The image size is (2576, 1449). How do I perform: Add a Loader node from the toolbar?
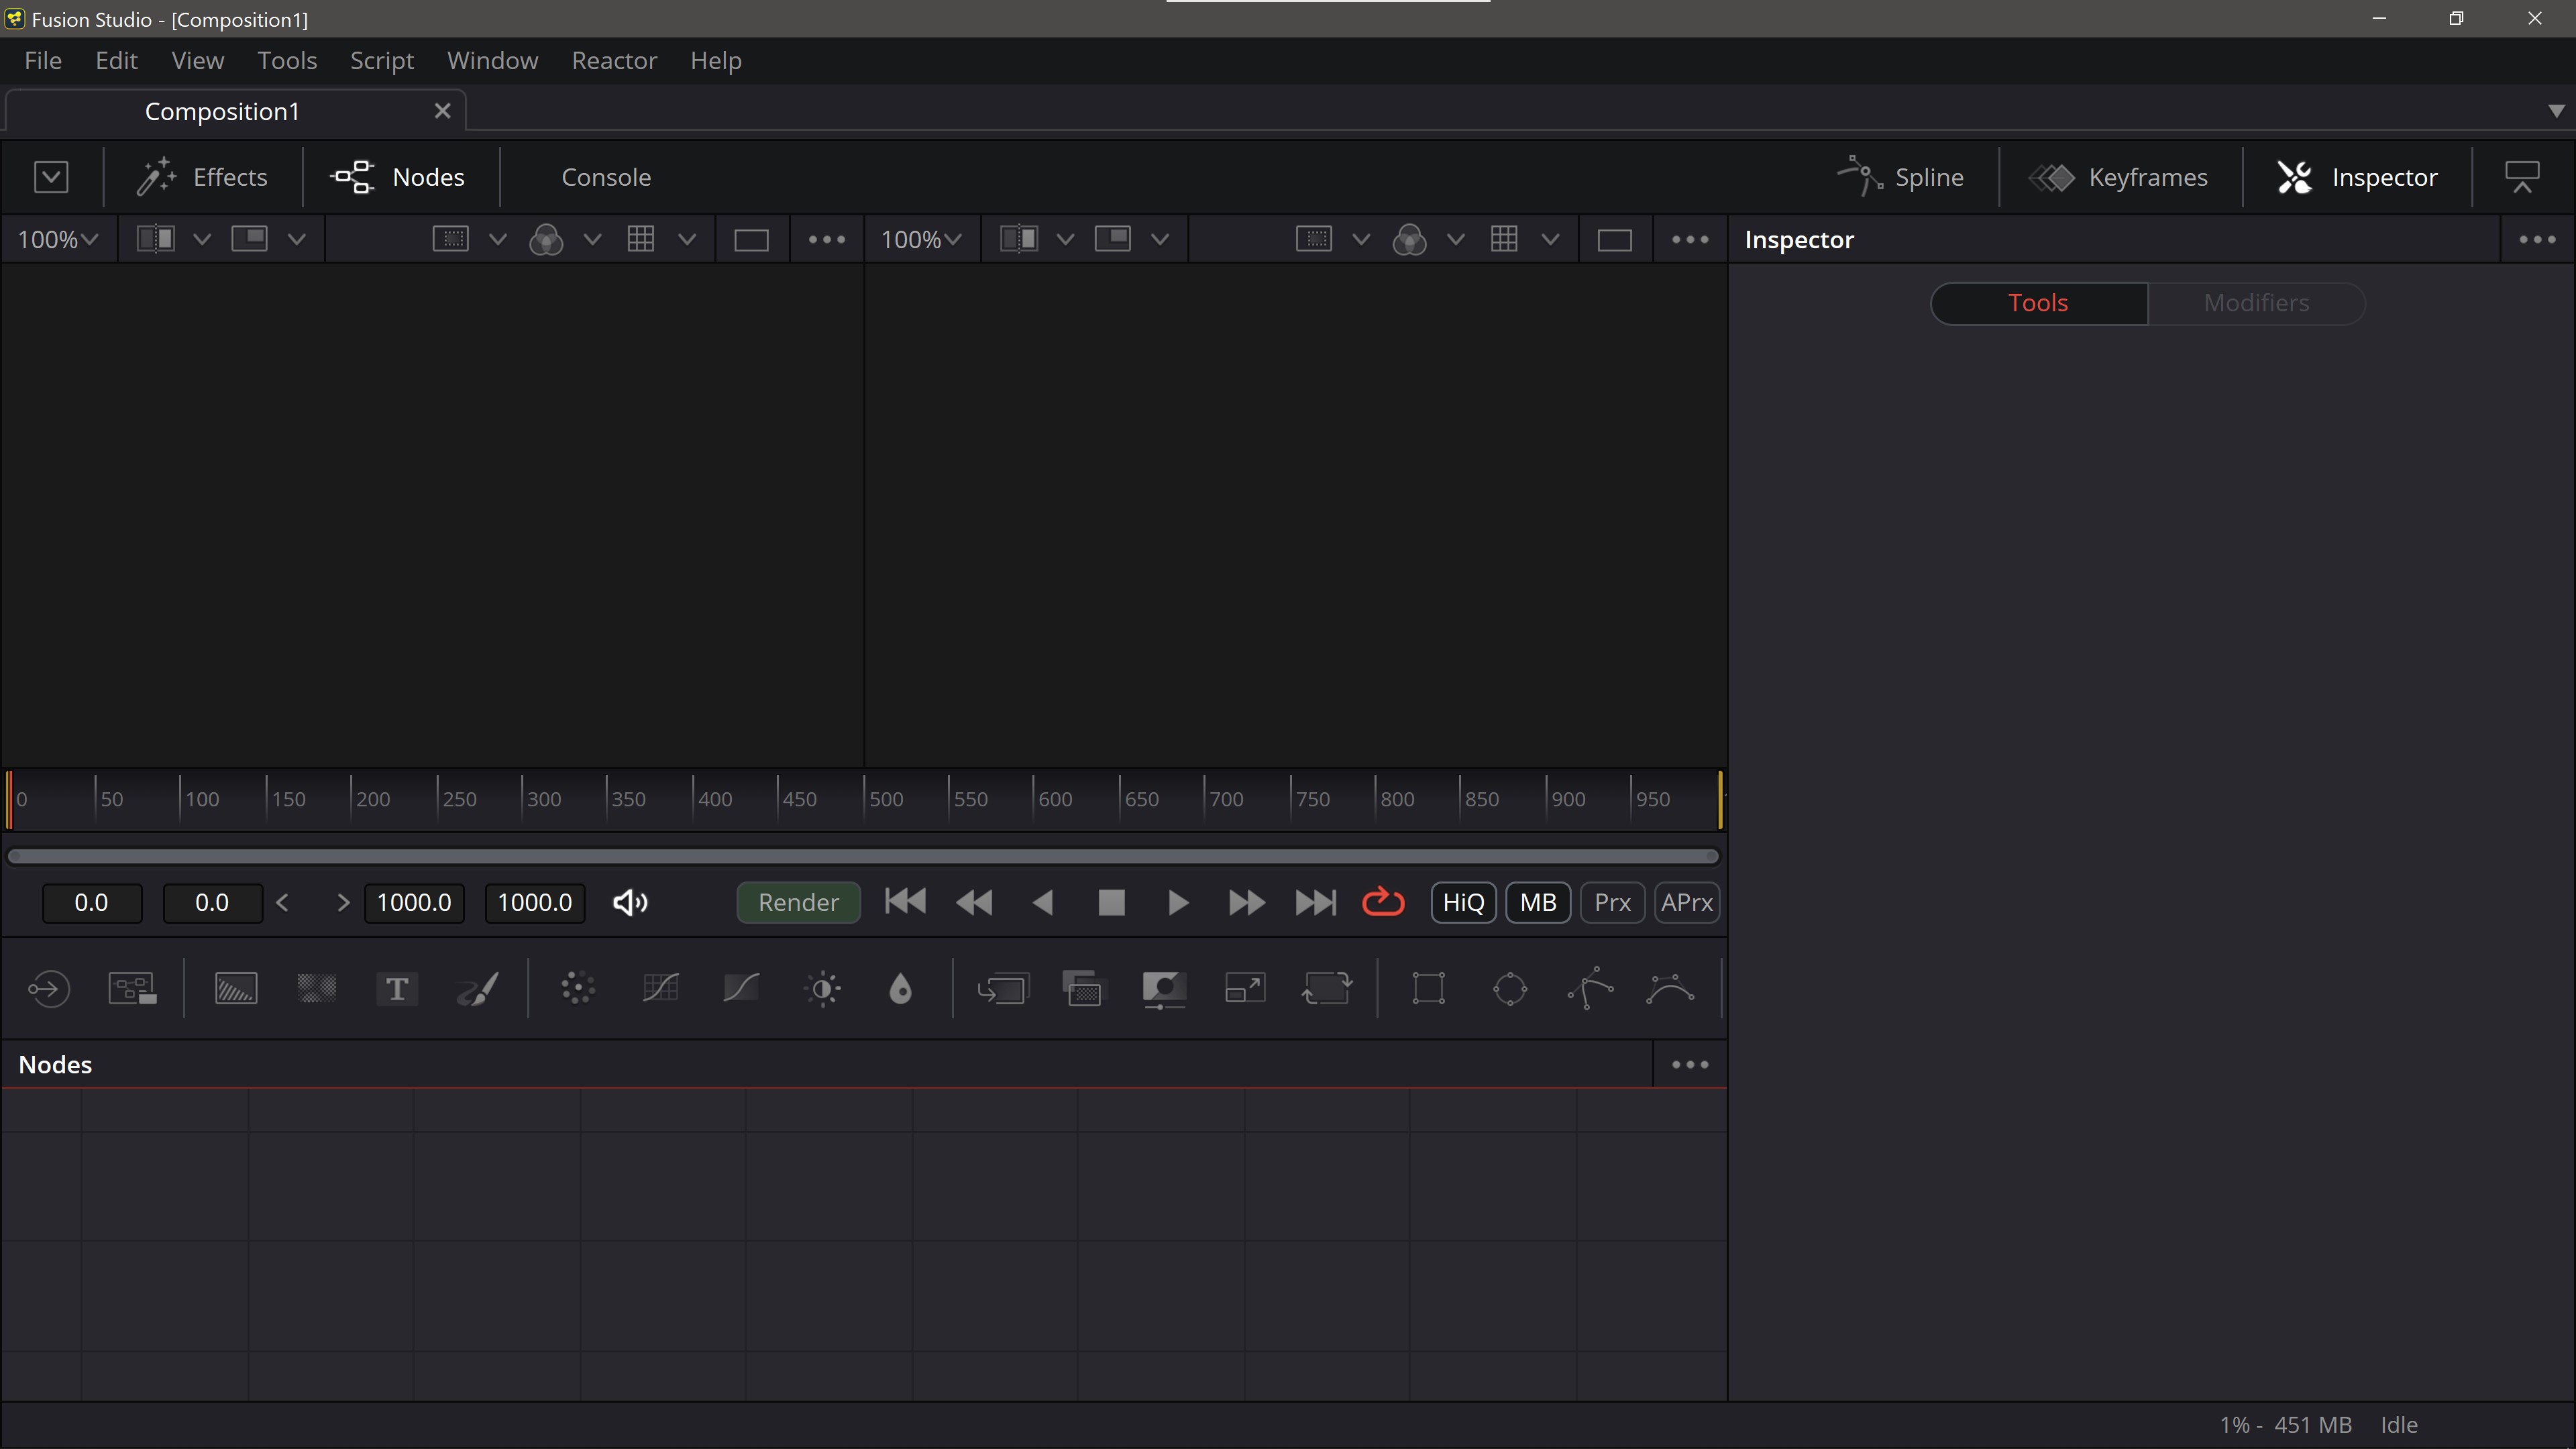tap(48, 989)
